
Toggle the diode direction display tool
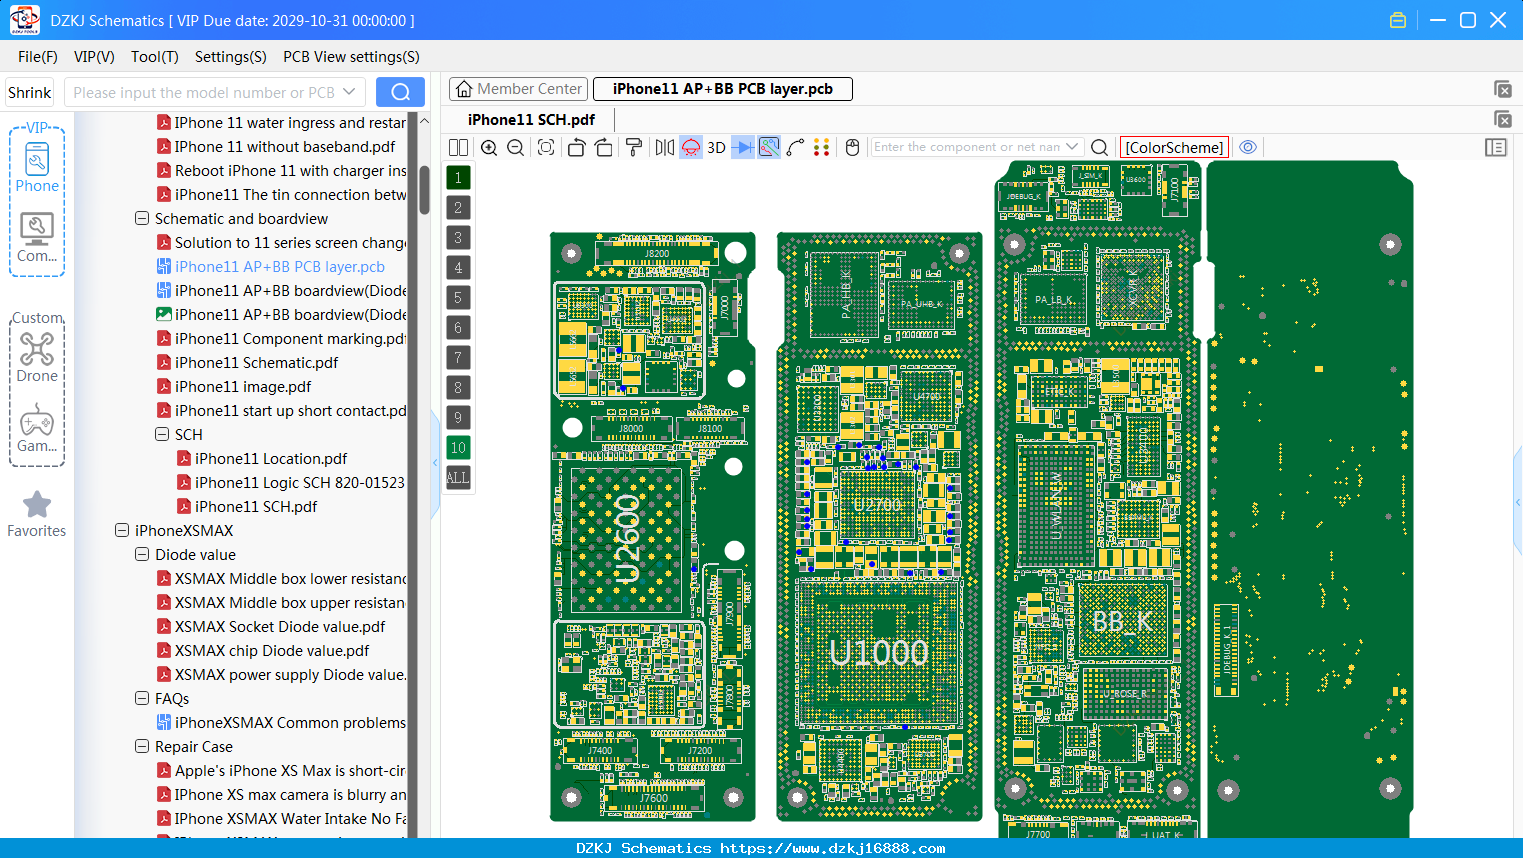[743, 147]
